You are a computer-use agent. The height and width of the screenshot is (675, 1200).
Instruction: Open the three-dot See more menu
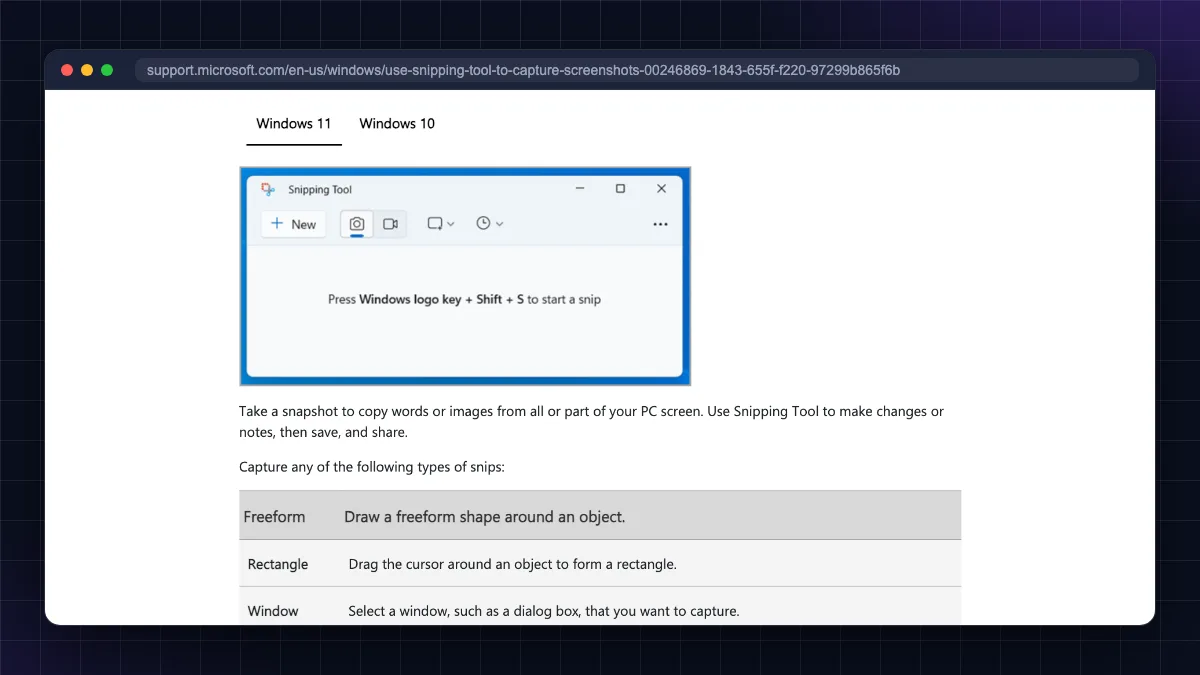[660, 224]
